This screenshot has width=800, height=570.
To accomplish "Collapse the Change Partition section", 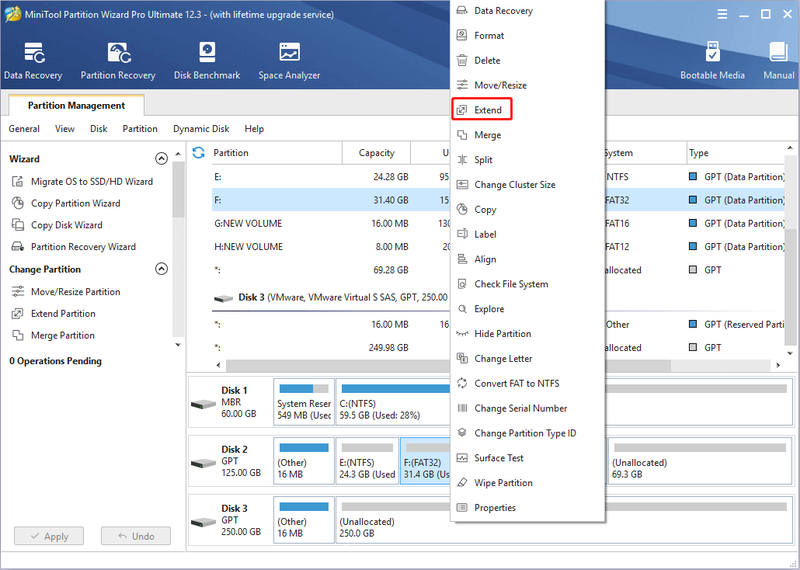I will coord(161,269).
